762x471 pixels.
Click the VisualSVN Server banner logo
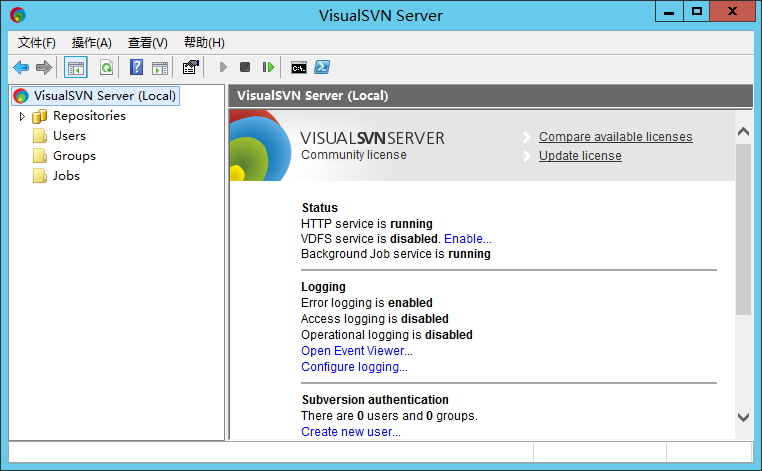click(260, 145)
